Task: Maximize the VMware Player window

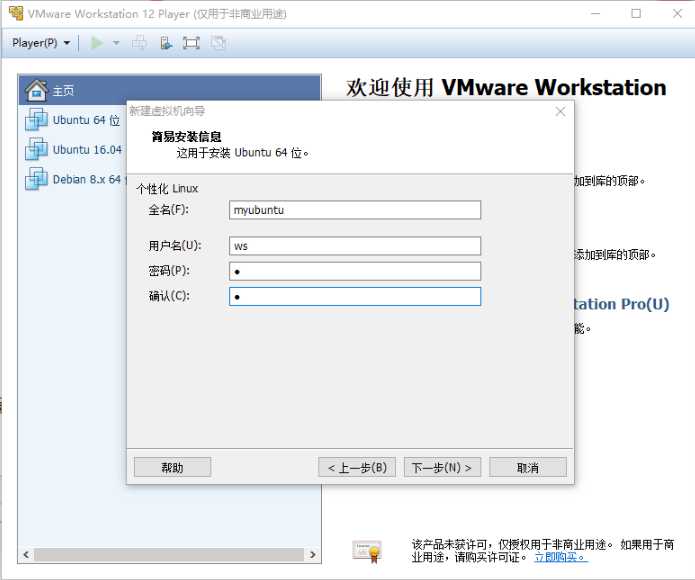Action: click(636, 14)
